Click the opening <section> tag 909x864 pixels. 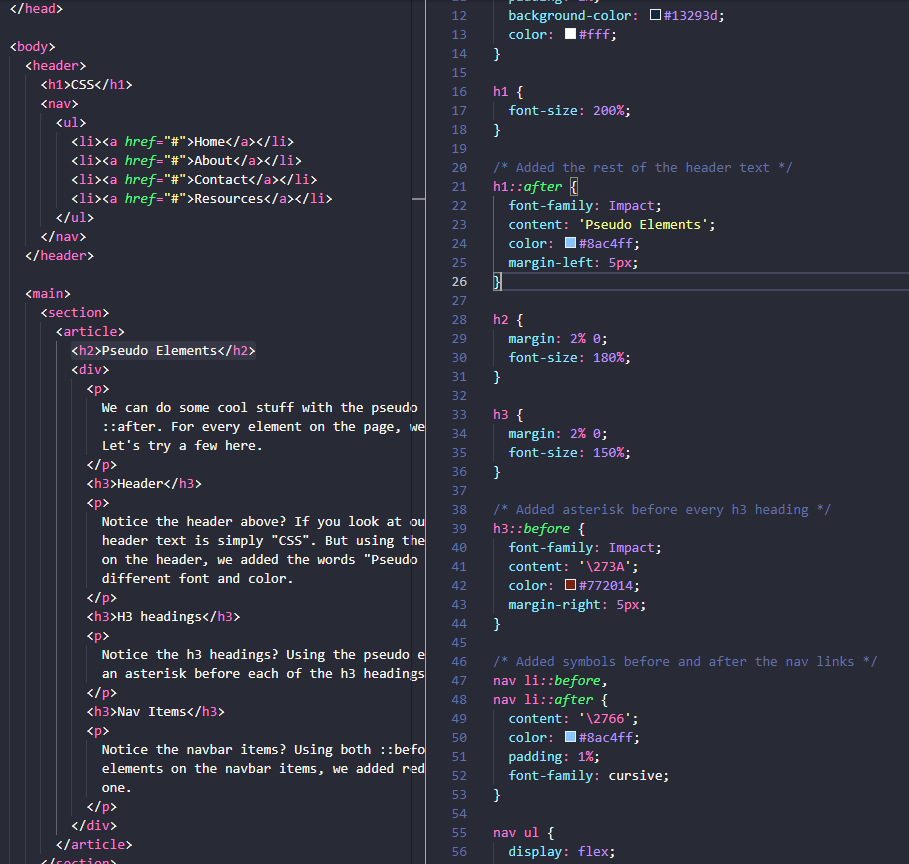(75, 313)
